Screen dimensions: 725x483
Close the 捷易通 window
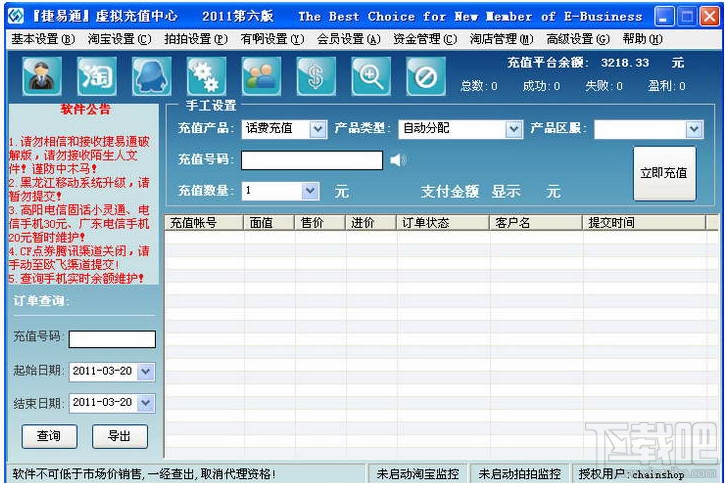pos(709,17)
